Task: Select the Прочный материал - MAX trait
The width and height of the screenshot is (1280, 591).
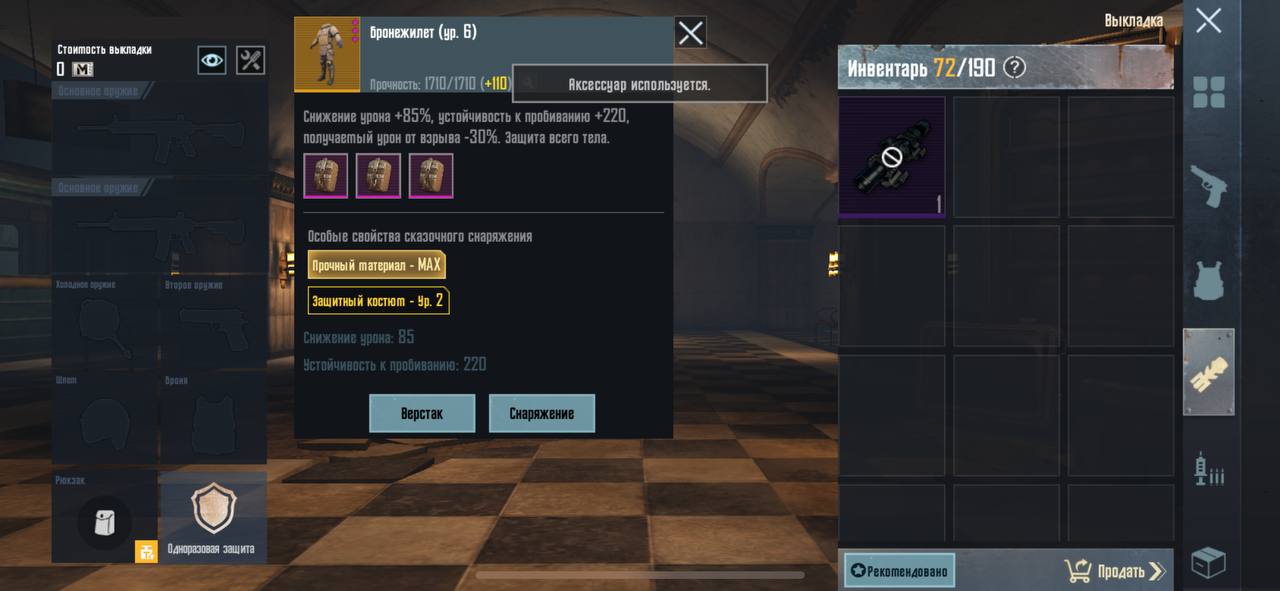Action: coord(376,265)
